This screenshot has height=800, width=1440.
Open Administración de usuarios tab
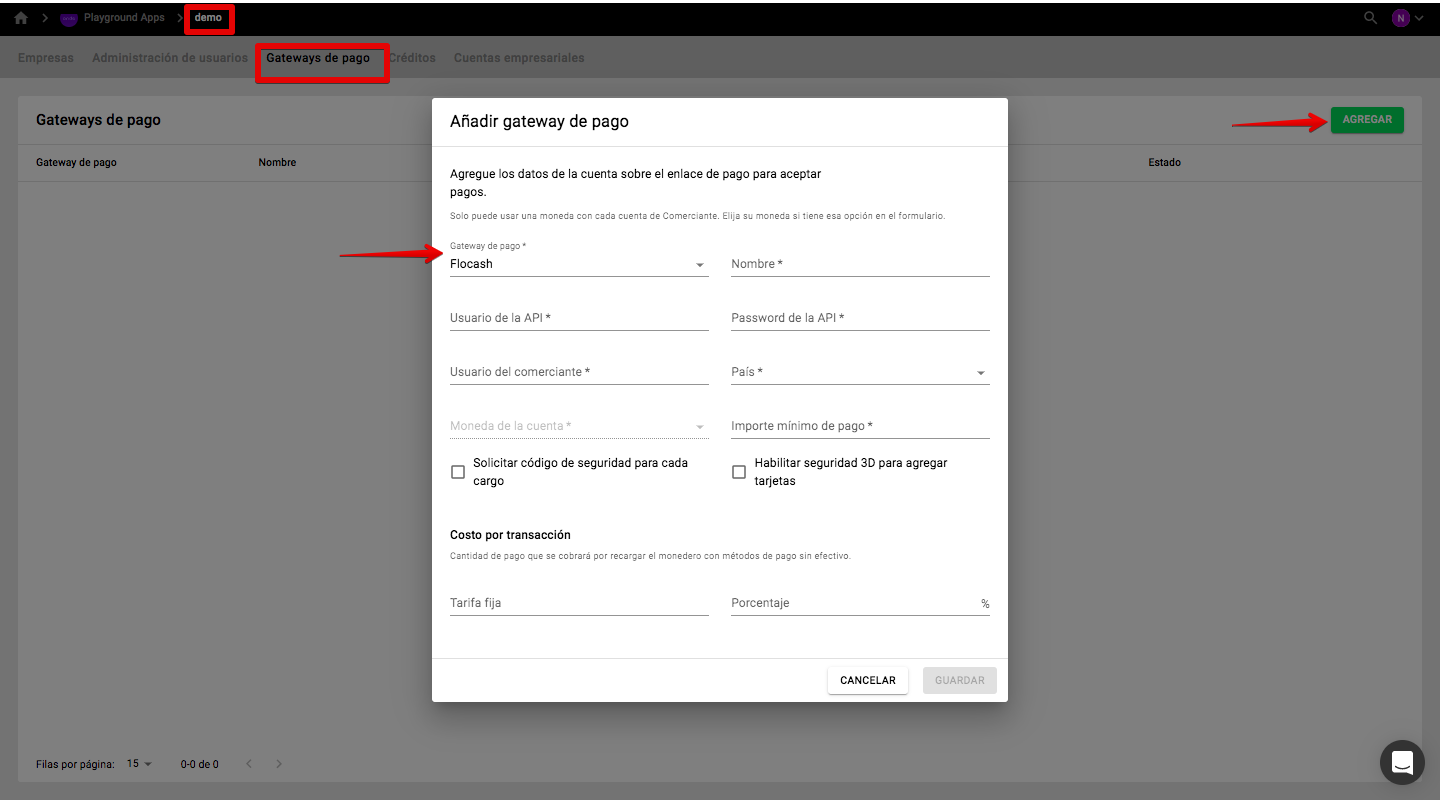(170, 58)
